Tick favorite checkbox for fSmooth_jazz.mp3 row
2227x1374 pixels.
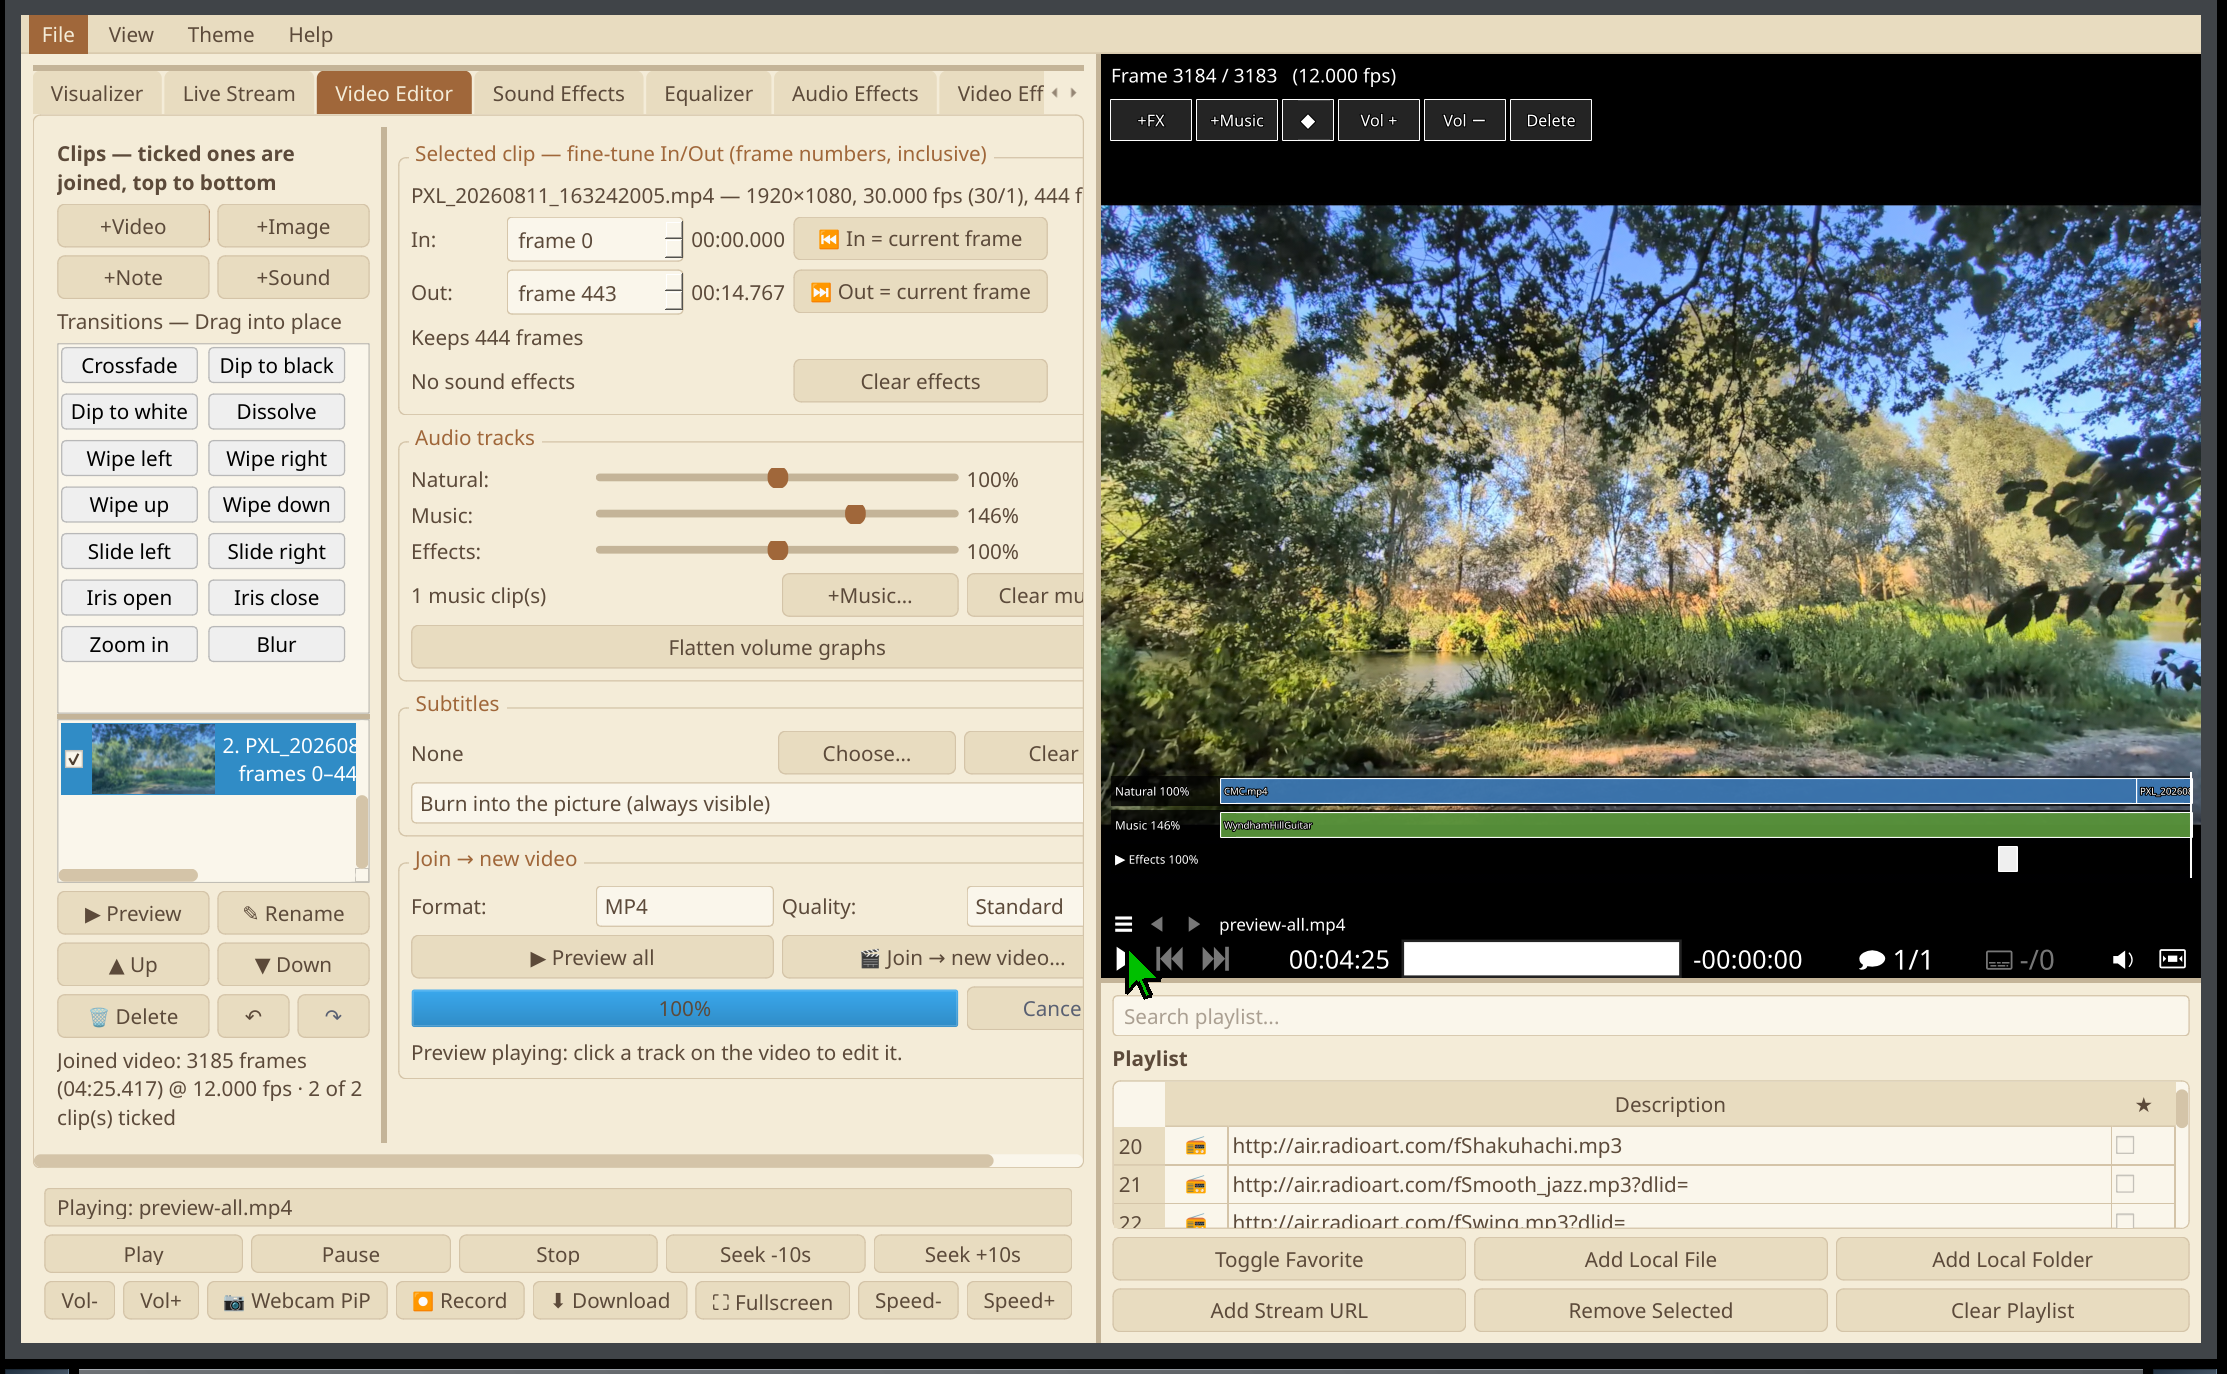[x=2125, y=1184]
